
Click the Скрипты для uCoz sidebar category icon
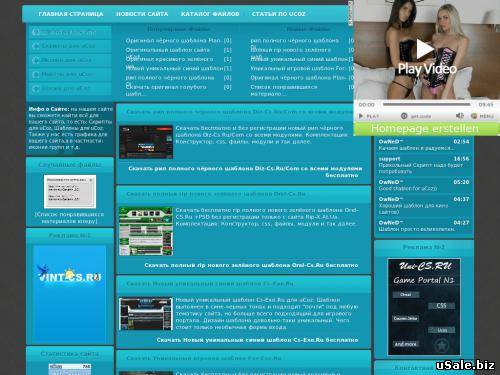point(36,46)
